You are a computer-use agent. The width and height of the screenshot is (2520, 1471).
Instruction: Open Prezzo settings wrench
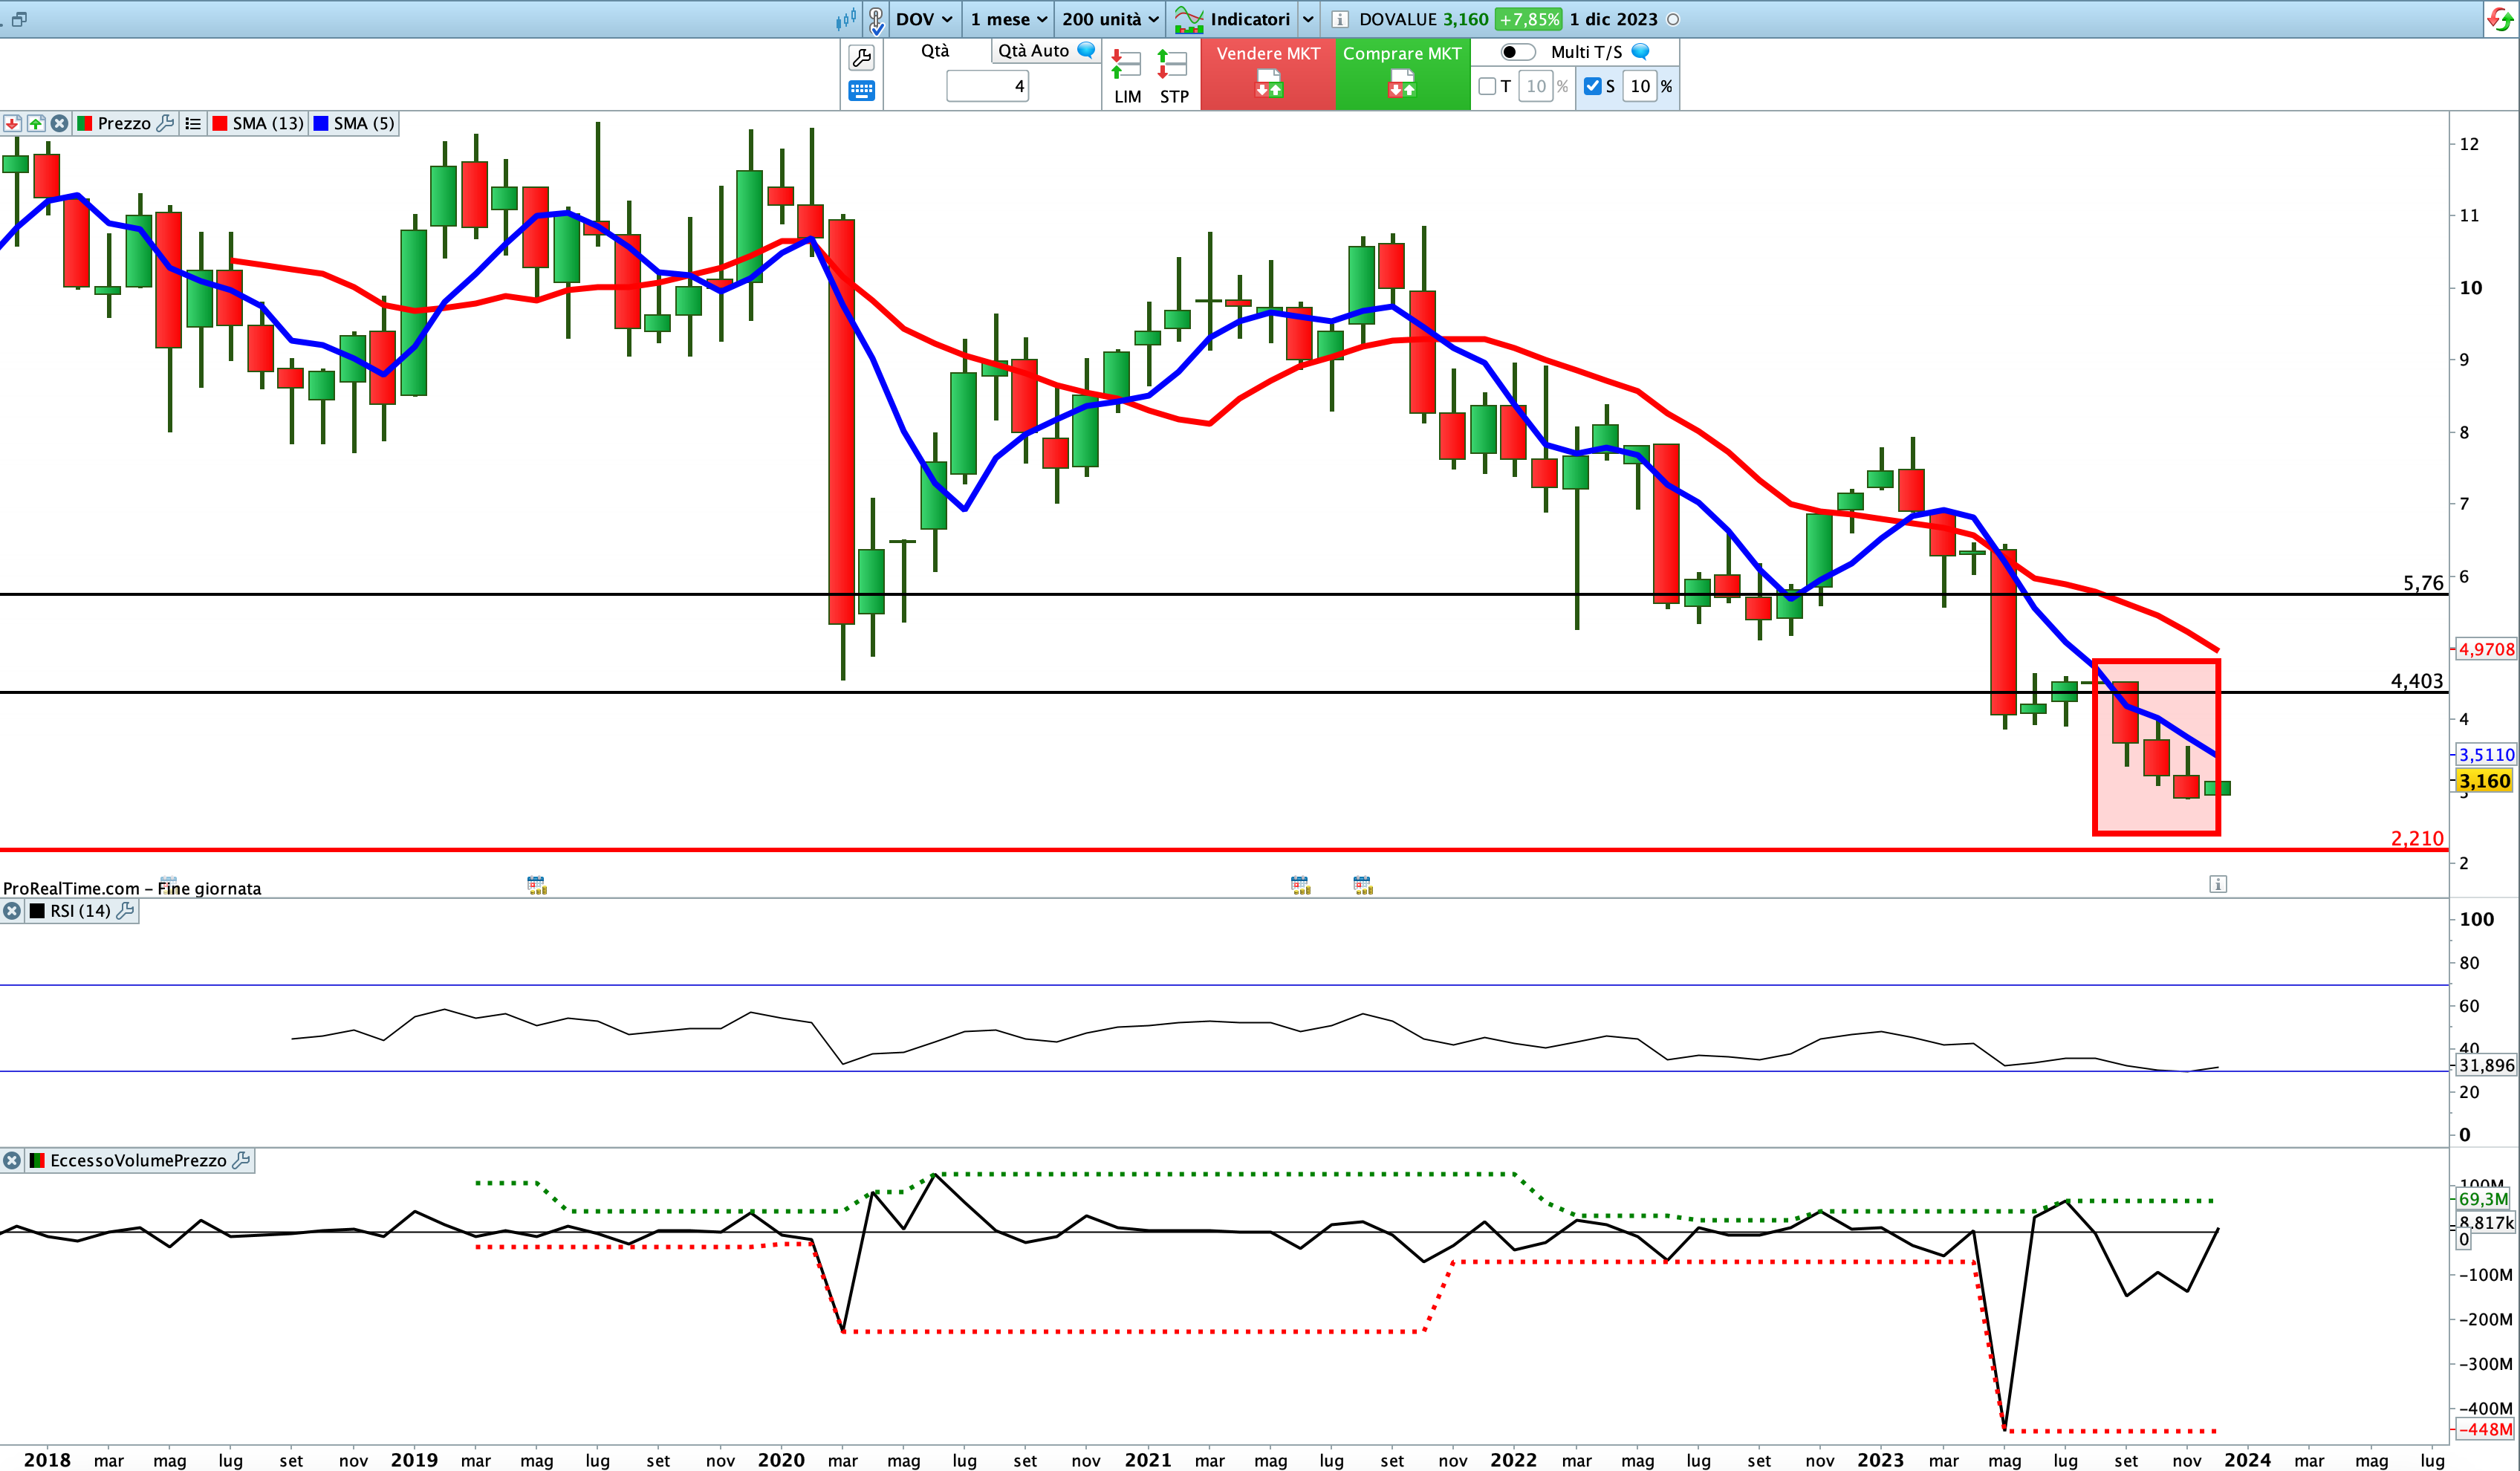click(166, 123)
